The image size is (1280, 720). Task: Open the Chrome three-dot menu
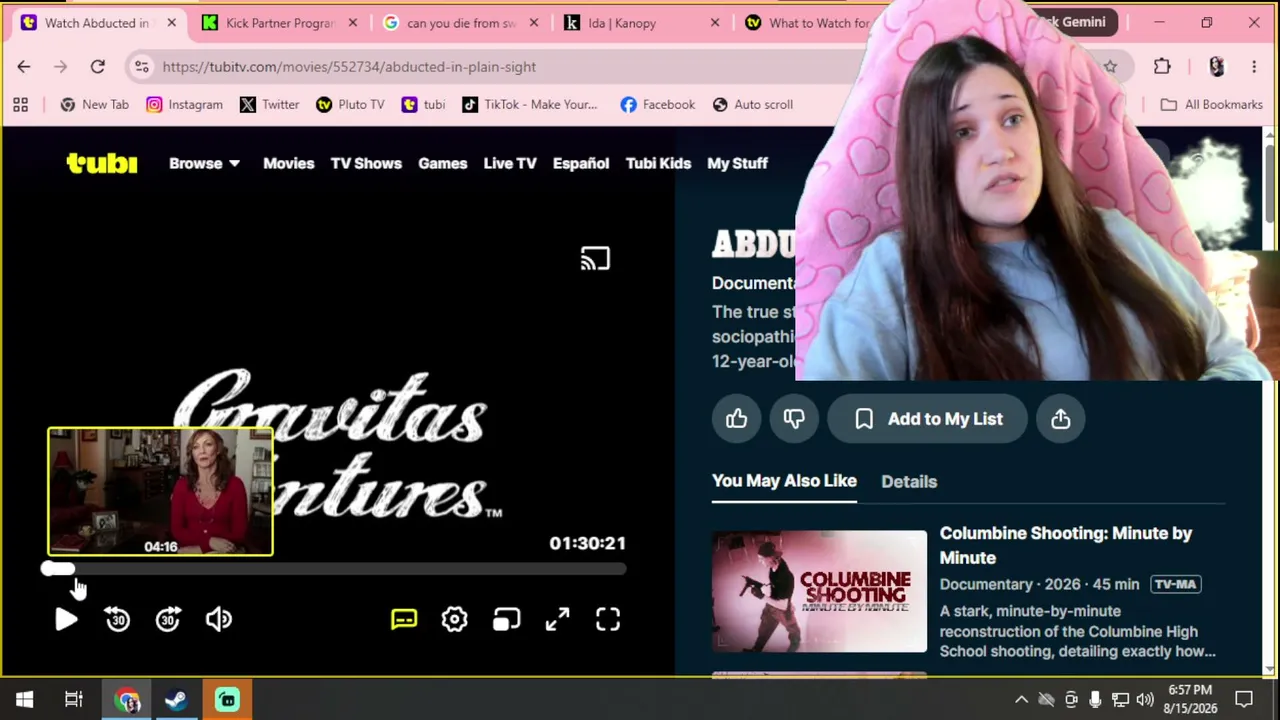coord(1254,67)
